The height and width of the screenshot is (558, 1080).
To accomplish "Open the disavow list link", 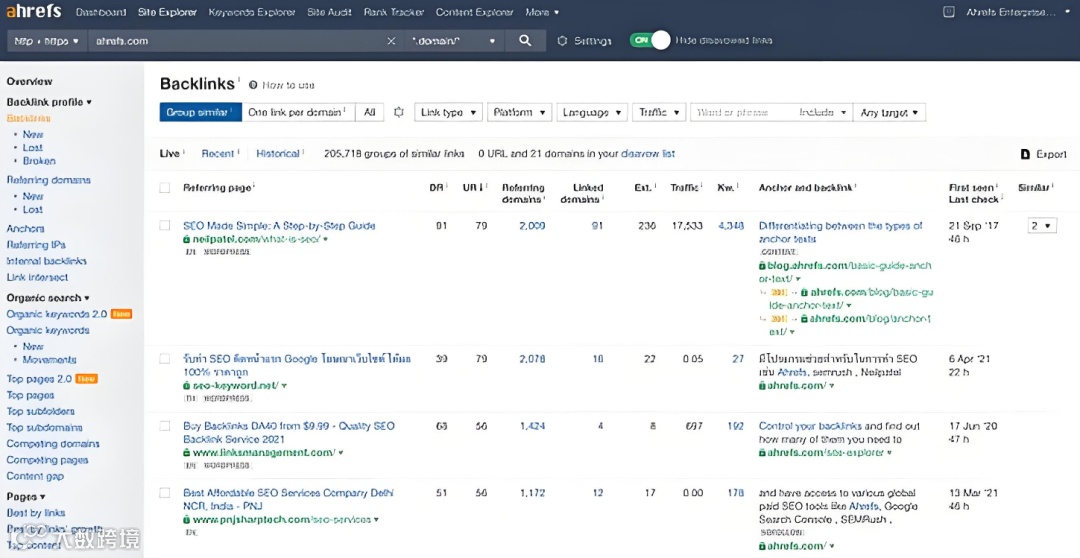I will (x=648, y=154).
